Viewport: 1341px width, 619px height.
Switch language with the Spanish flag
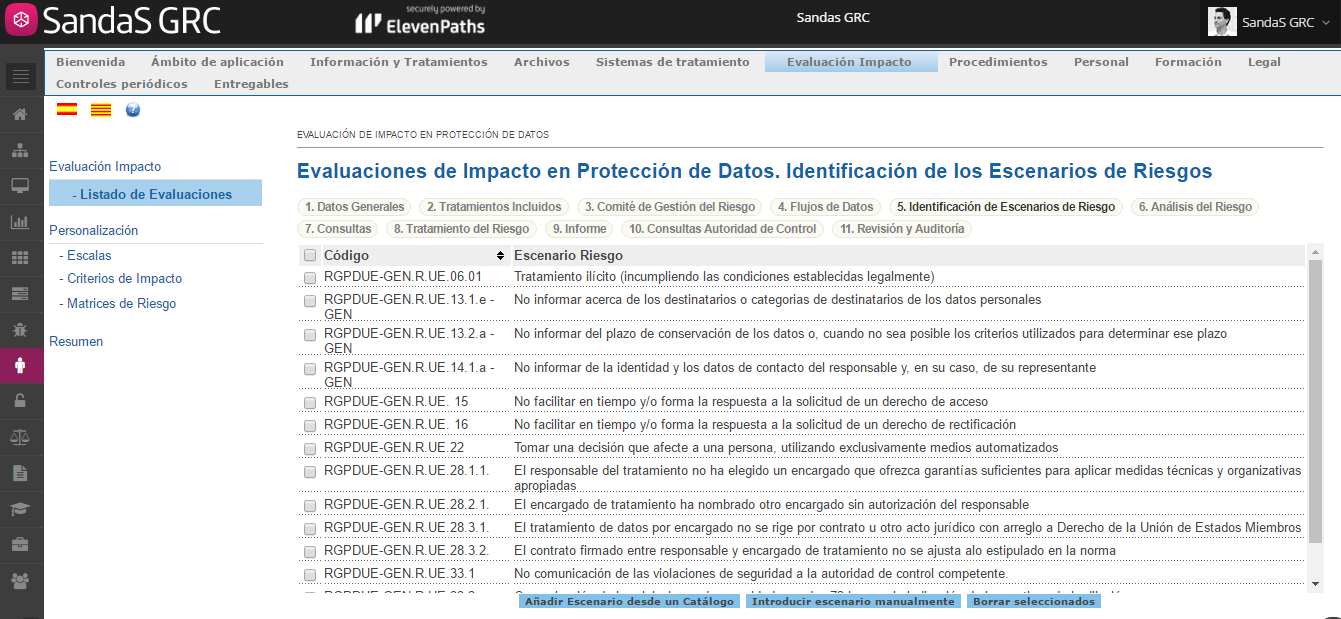click(67, 110)
